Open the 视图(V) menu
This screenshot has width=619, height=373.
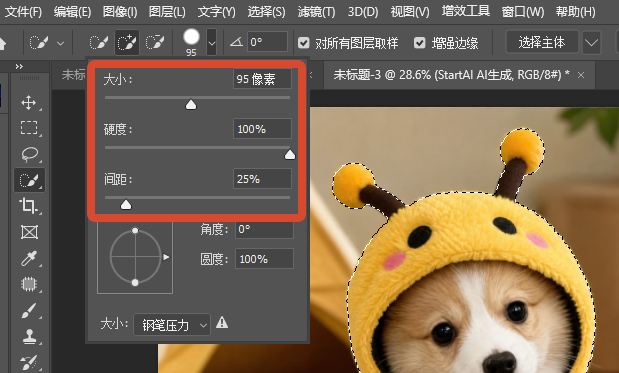[410, 11]
